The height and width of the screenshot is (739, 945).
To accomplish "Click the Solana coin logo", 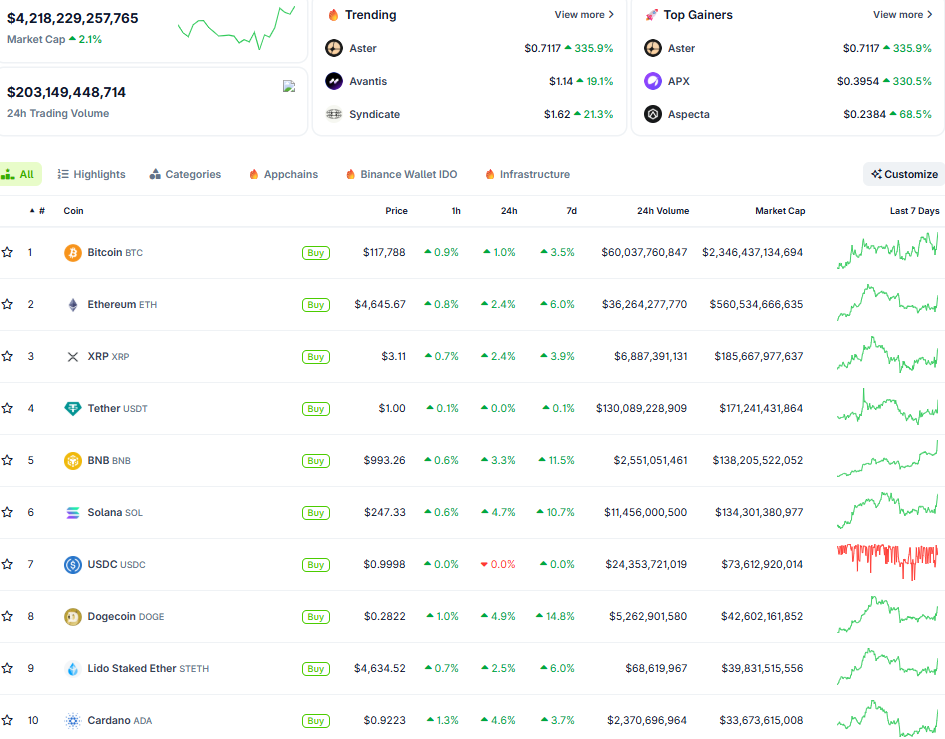I will tap(72, 512).
